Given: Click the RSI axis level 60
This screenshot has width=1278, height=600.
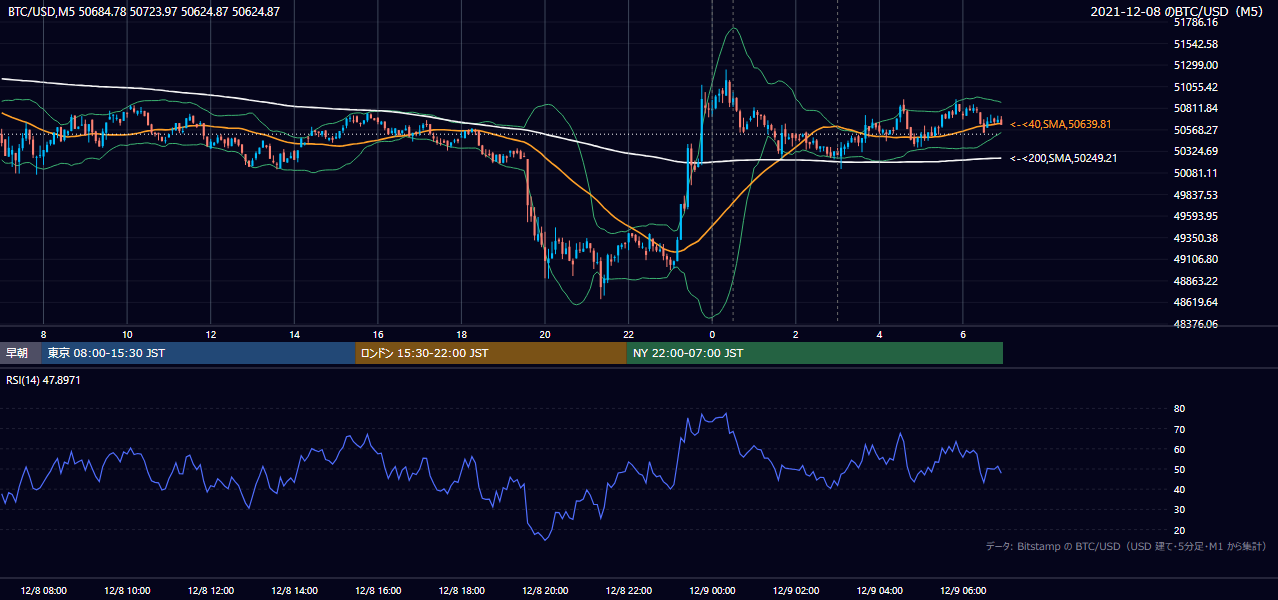Looking at the screenshot, I should 1179,449.
